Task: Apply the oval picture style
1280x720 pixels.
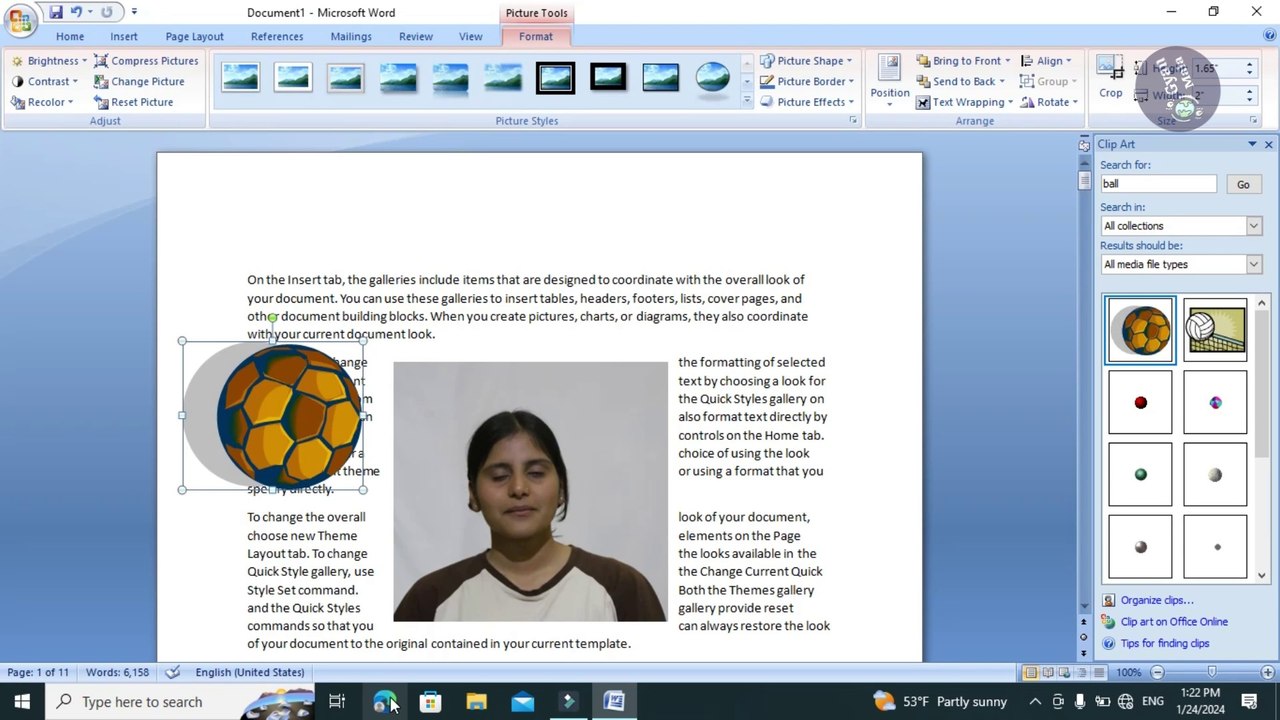Action: tap(712, 77)
